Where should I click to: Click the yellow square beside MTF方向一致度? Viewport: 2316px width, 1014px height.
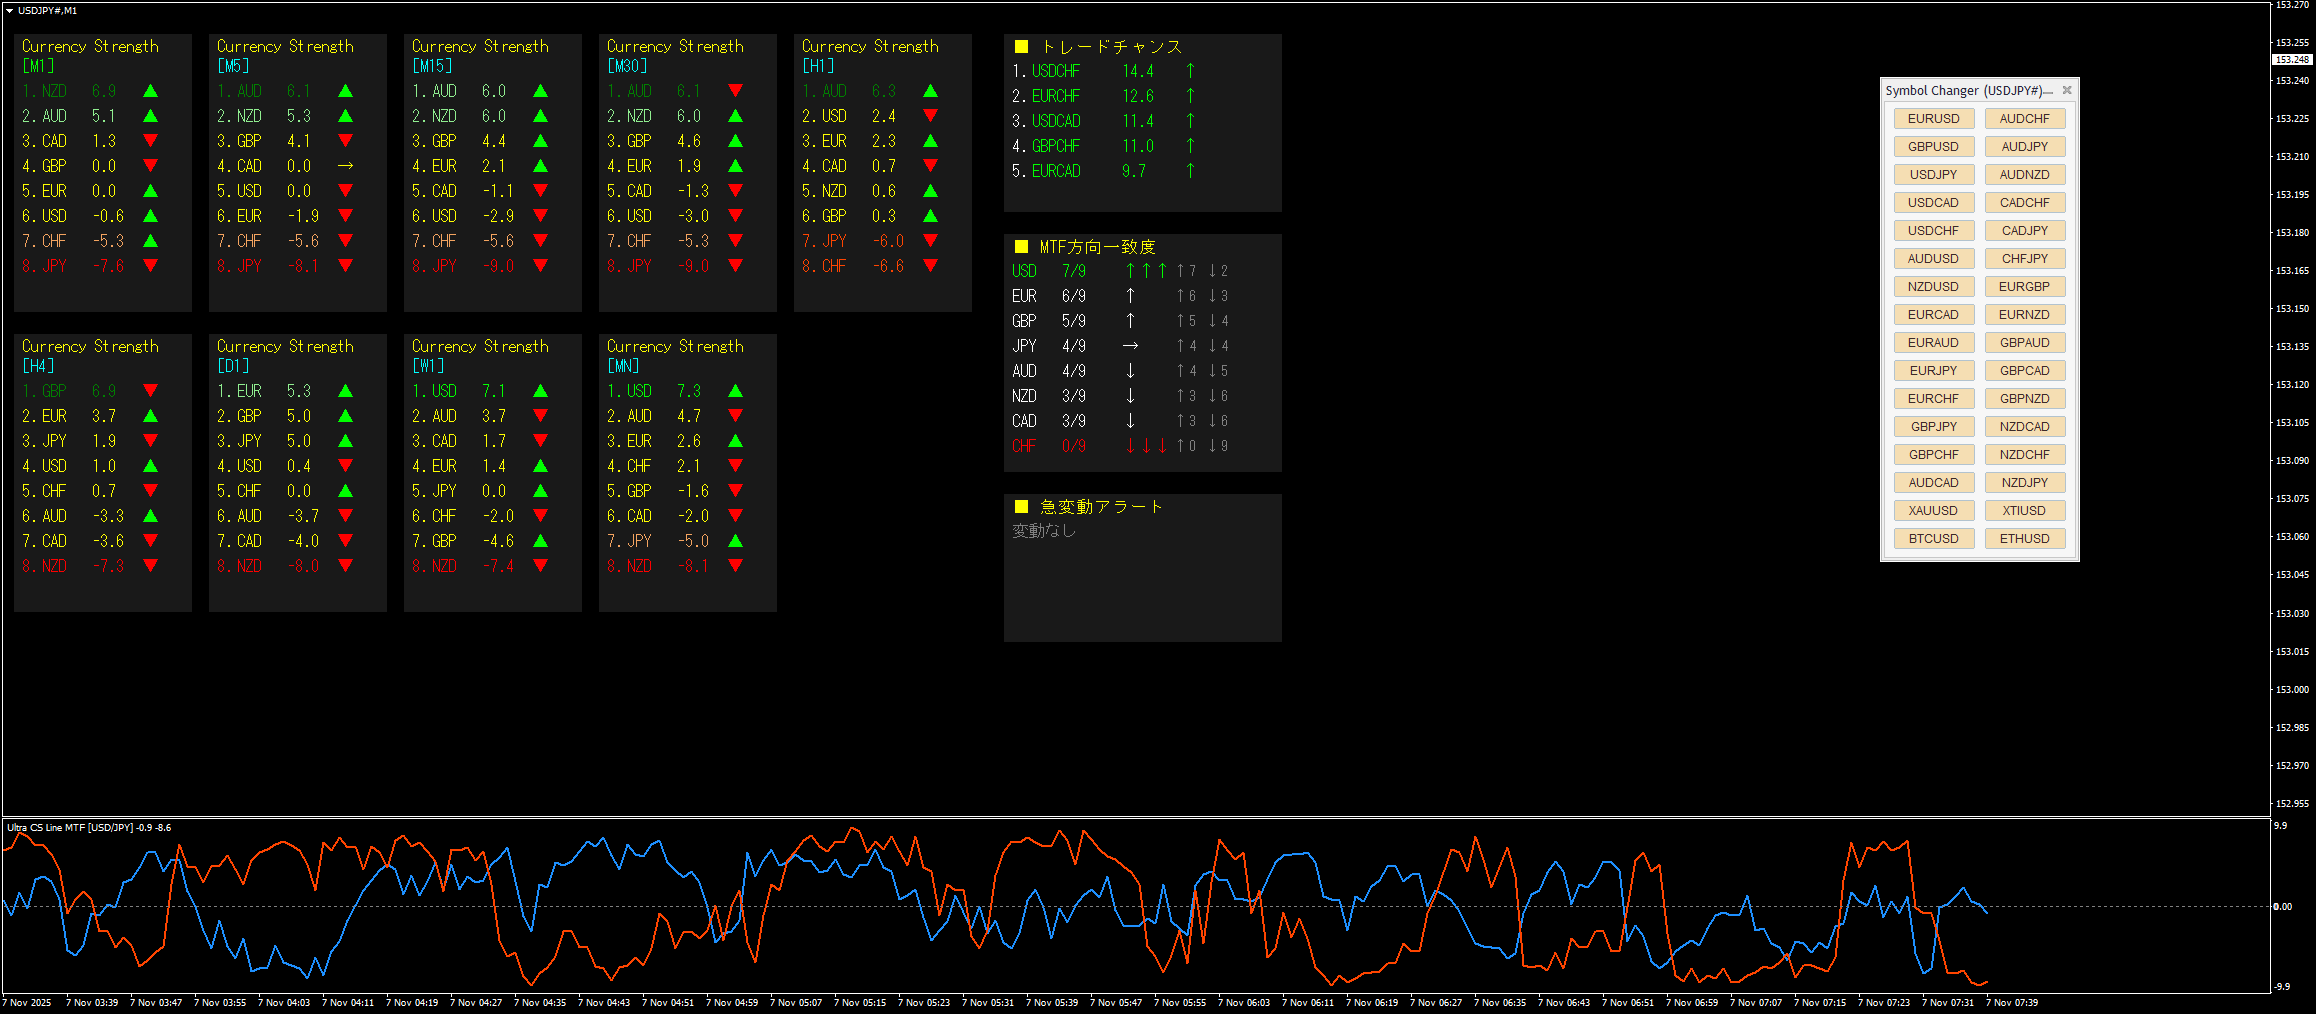1021,247
